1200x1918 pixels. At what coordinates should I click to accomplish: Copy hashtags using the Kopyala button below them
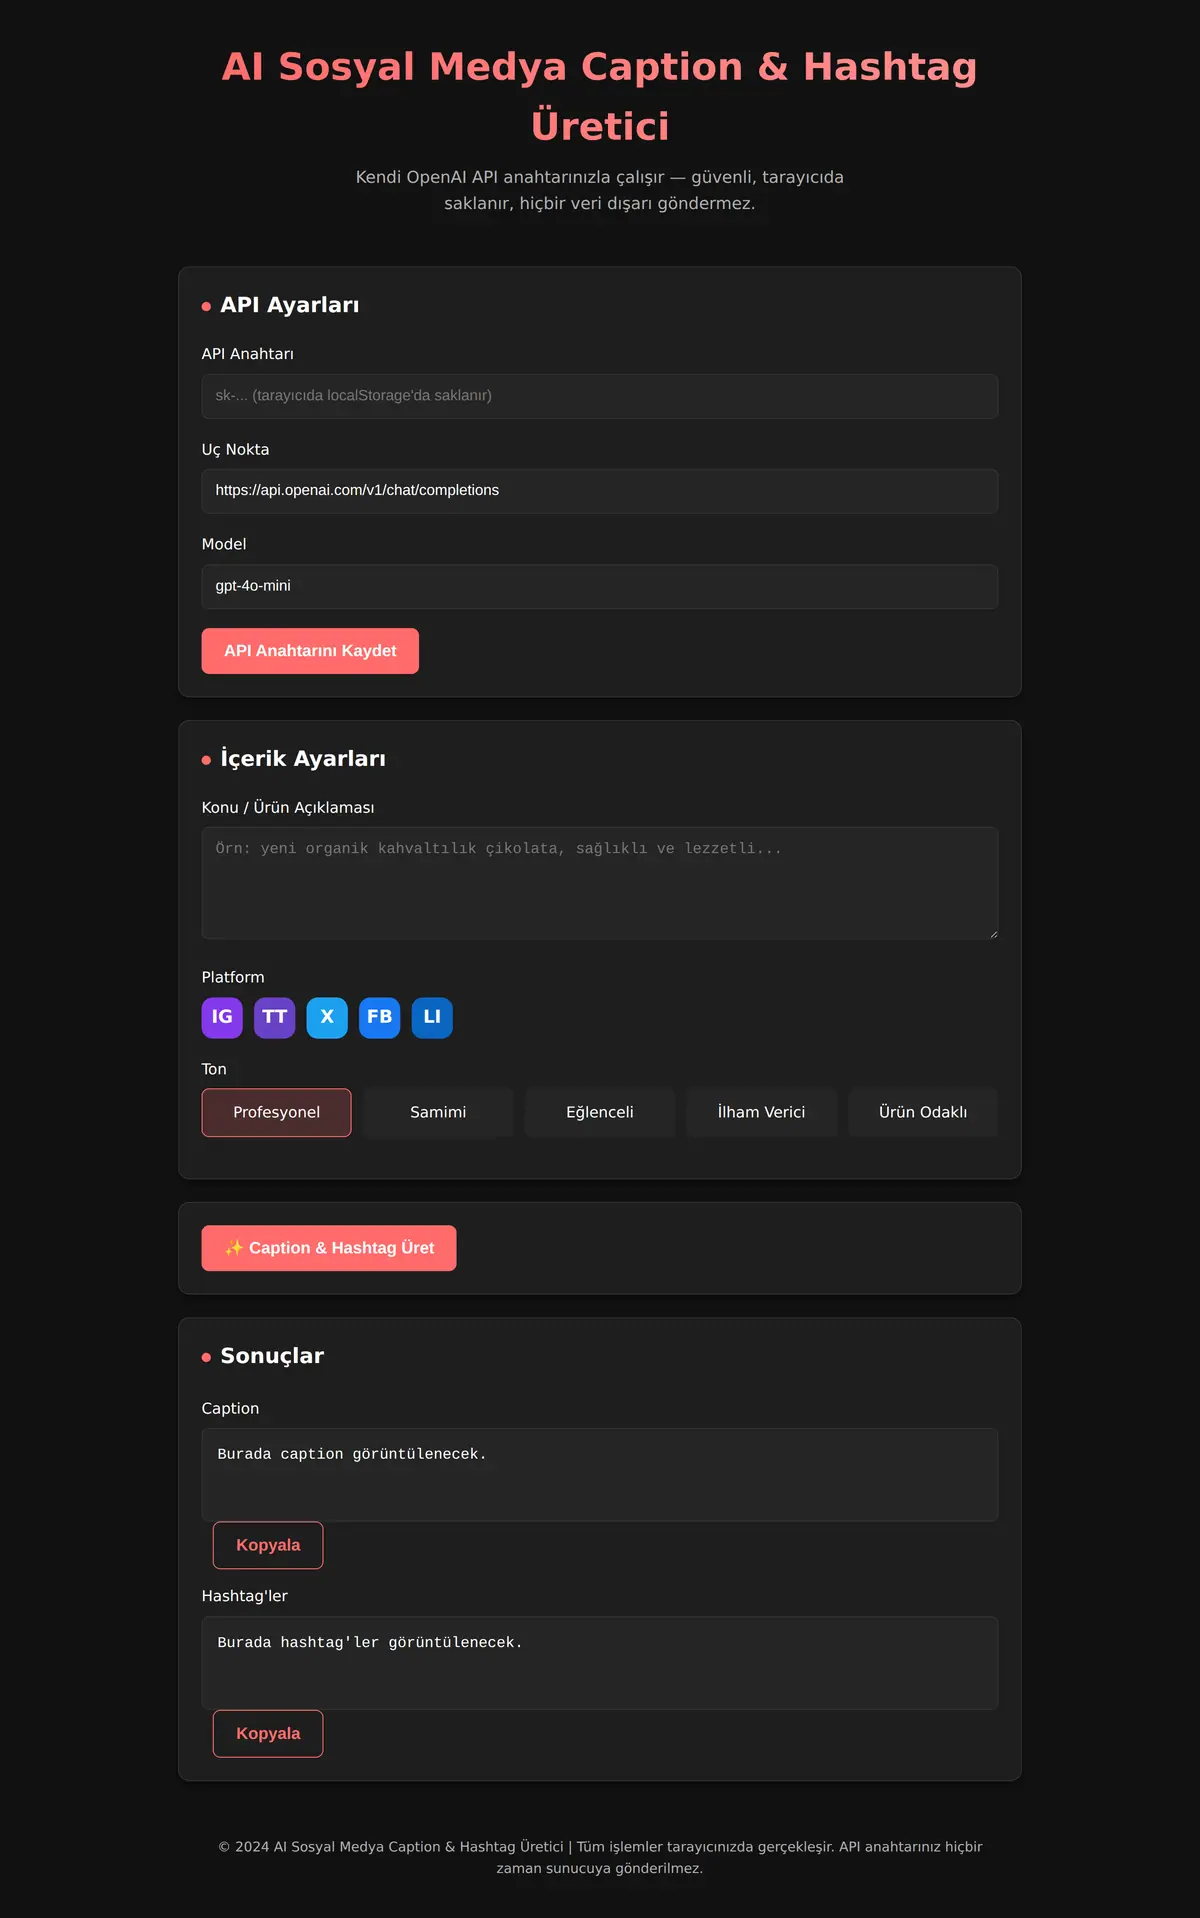click(x=268, y=1733)
